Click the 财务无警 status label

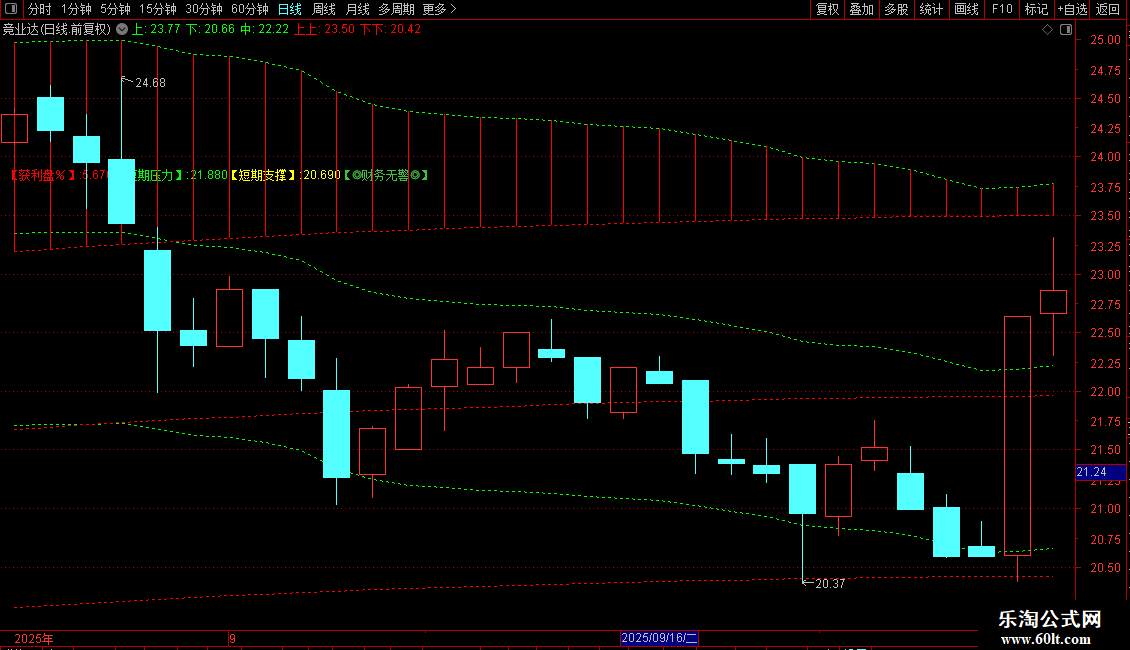pos(386,175)
